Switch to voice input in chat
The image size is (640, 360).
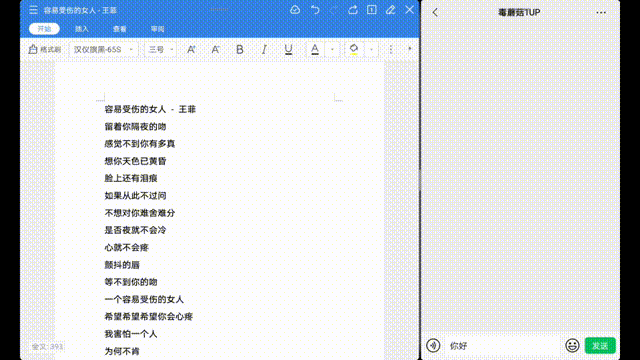coord(433,346)
